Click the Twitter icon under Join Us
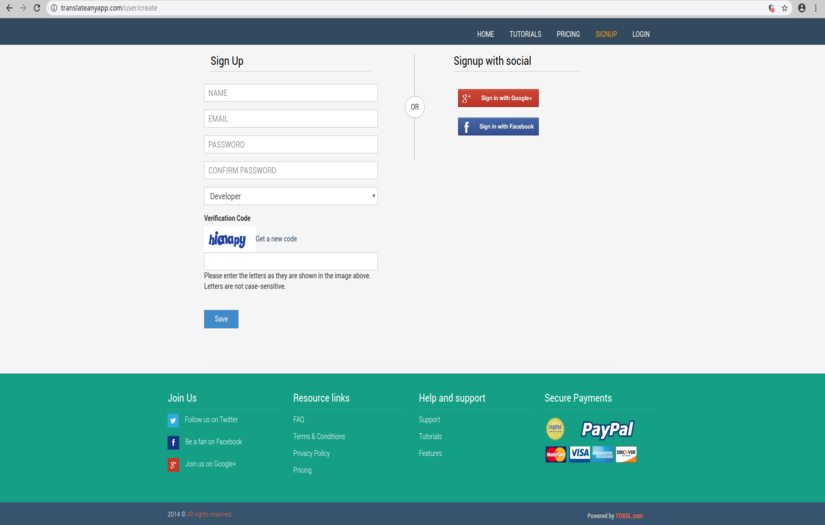The height and width of the screenshot is (525, 825). tap(173, 420)
